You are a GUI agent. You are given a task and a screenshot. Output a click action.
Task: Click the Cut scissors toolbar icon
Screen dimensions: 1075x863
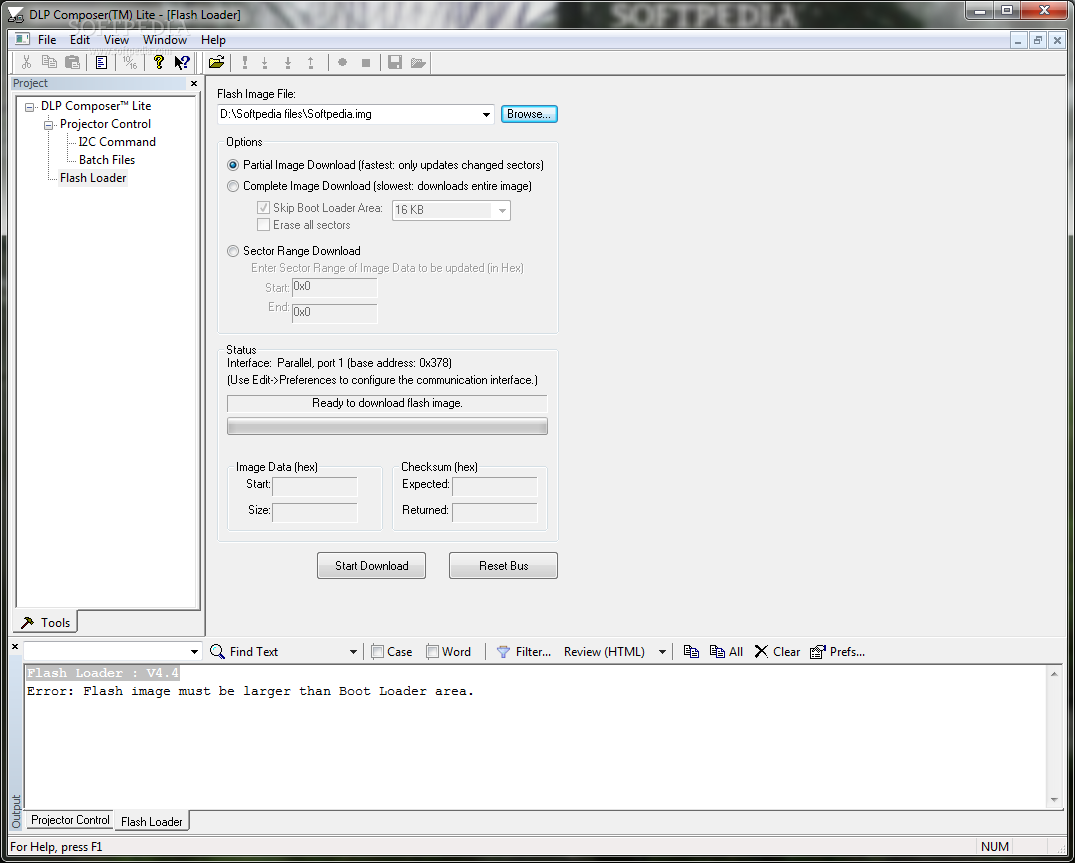click(x=26, y=62)
